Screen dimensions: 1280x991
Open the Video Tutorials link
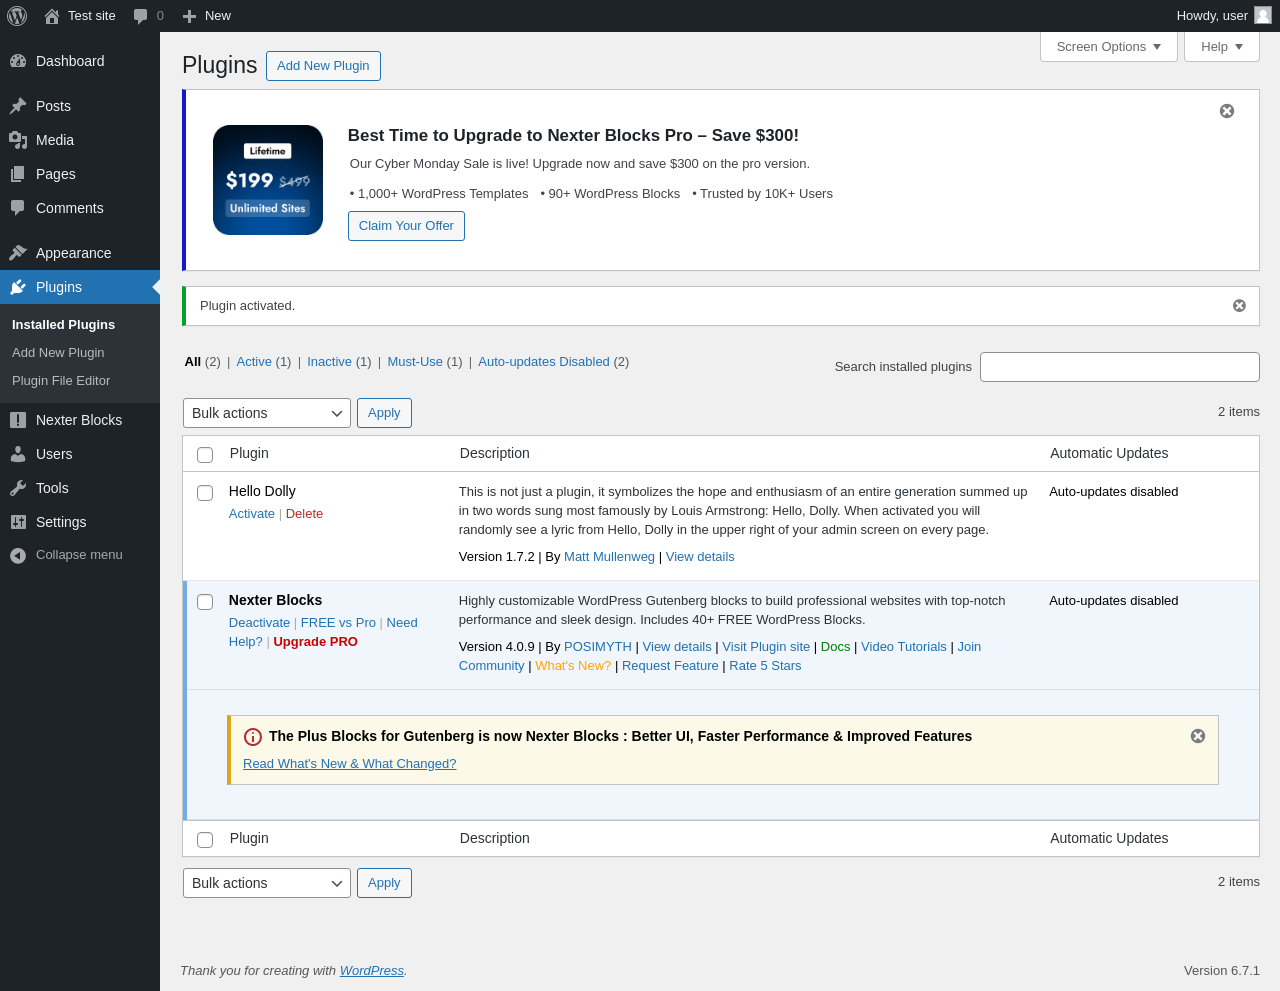904,647
